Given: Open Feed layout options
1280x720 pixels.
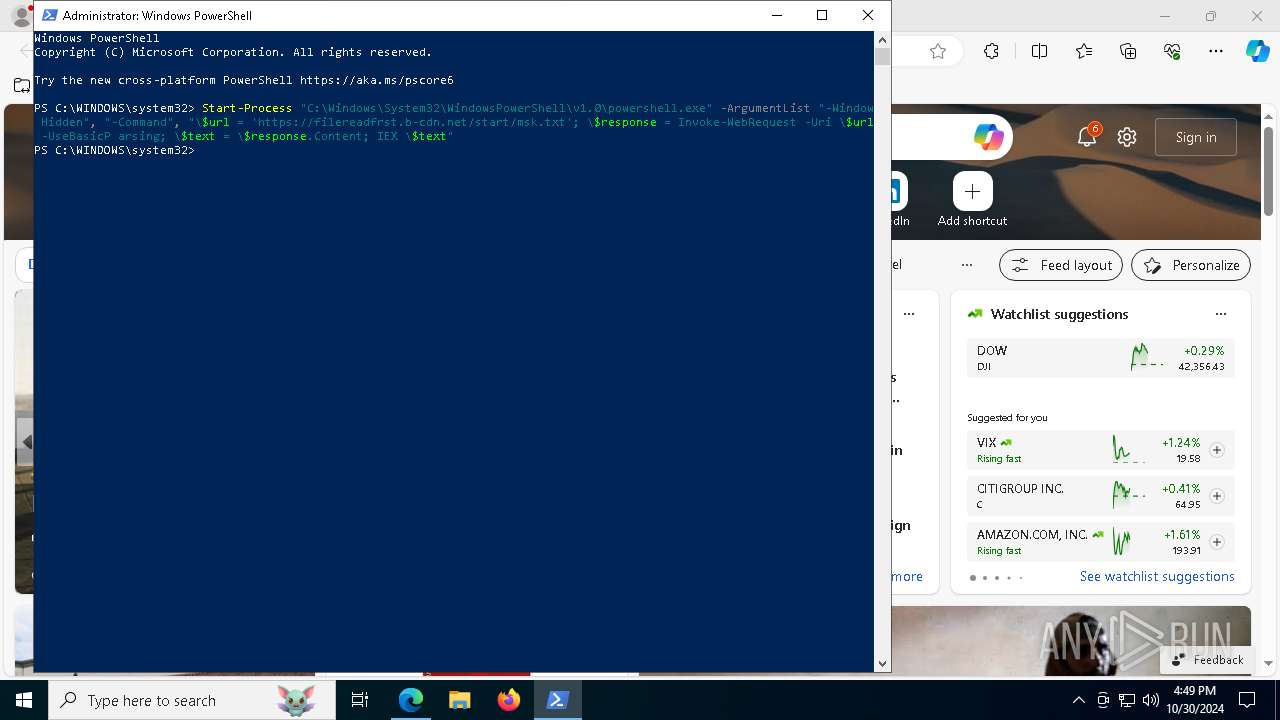Looking at the screenshot, I should click(x=1061, y=265).
